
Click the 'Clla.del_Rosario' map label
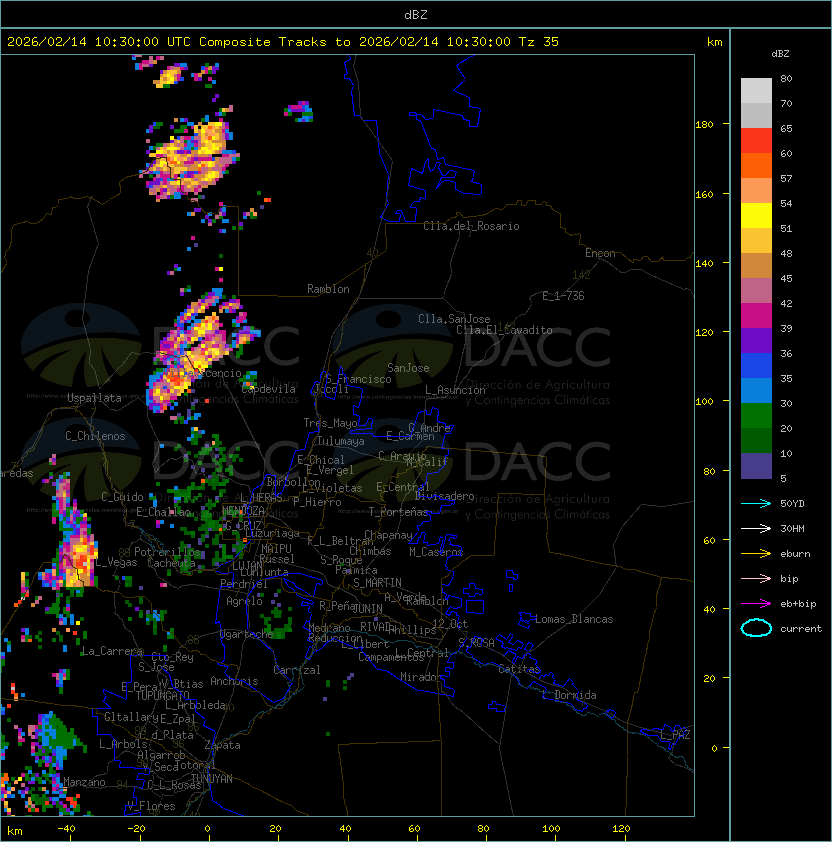[471, 226]
